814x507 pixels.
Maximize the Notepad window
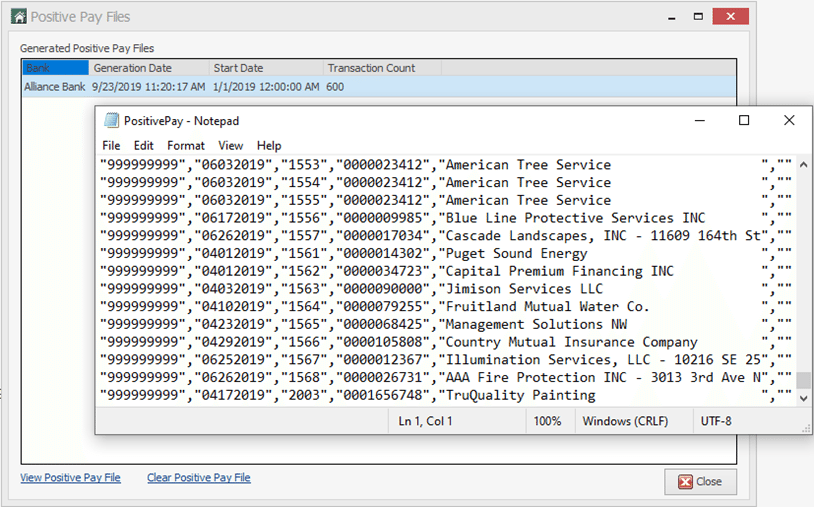point(744,120)
